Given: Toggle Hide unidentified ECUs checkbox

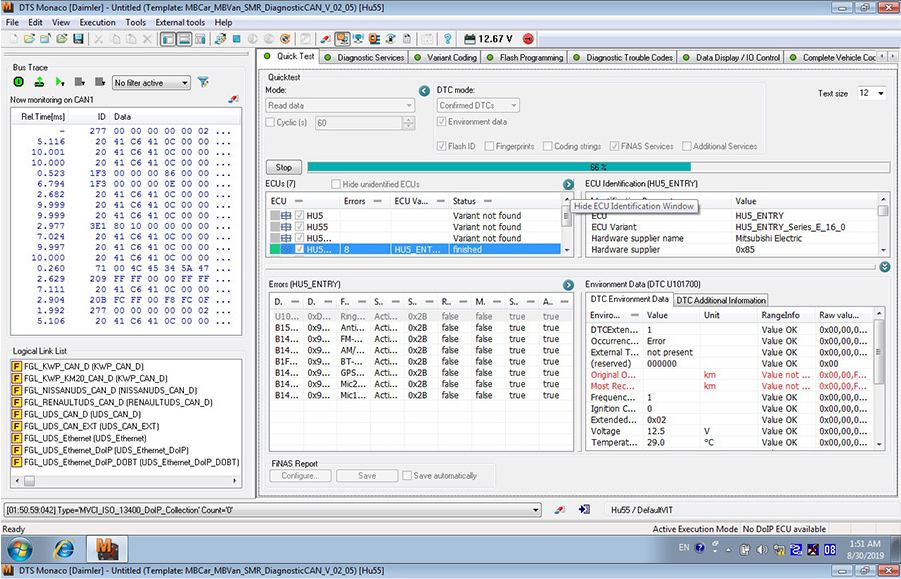Looking at the screenshot, I should coord(336,184).
